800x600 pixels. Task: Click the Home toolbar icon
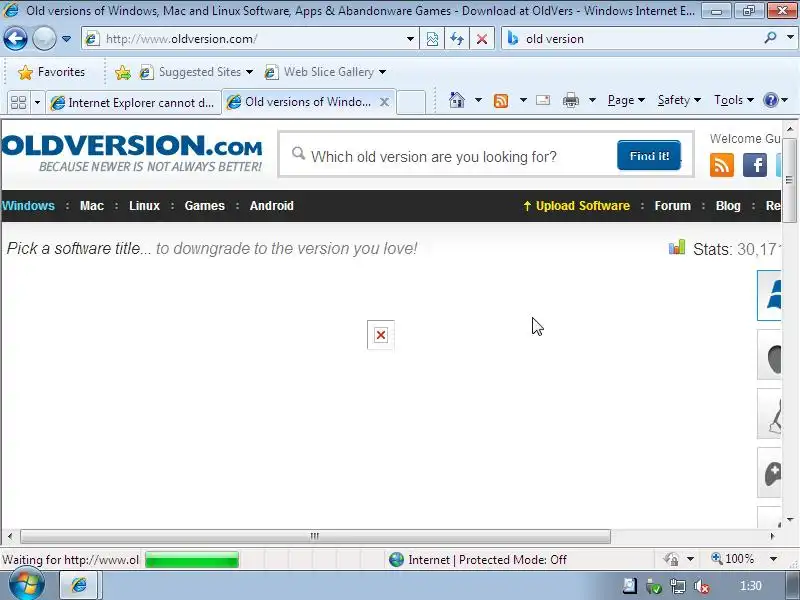pyautogui.click(x=457, y=100)
